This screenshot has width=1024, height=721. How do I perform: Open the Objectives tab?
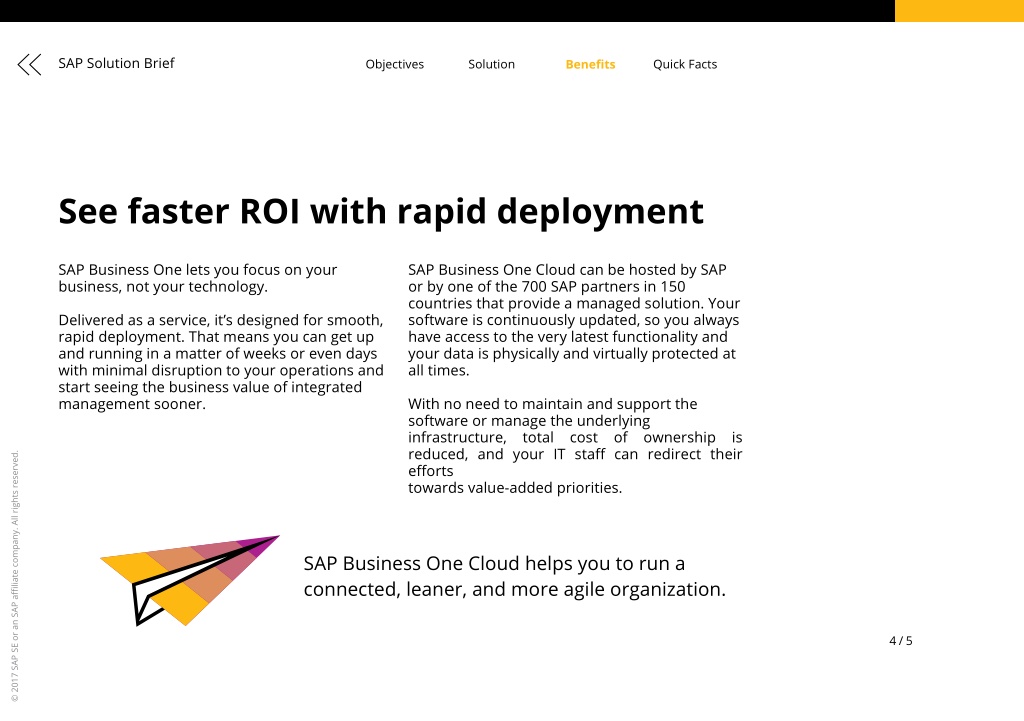click(394, 64)
